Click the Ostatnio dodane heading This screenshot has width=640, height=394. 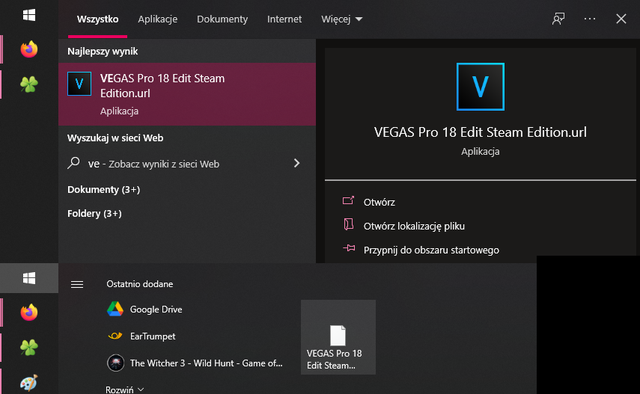tap(140, 284)
